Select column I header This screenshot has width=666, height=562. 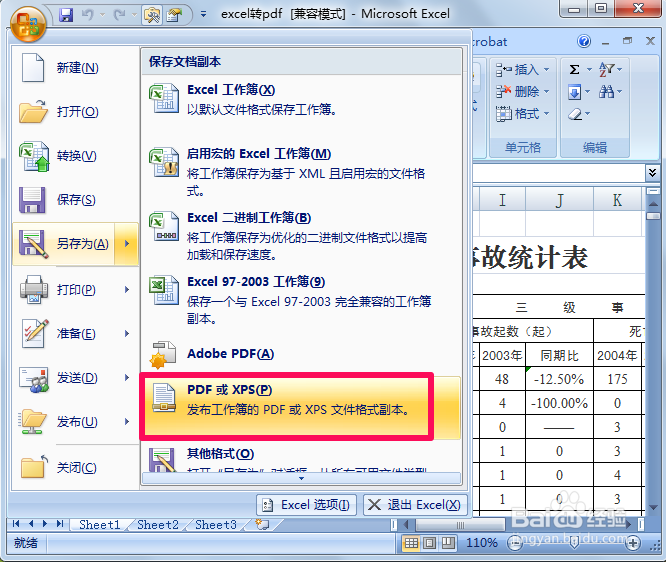click(x=502, y=200)
